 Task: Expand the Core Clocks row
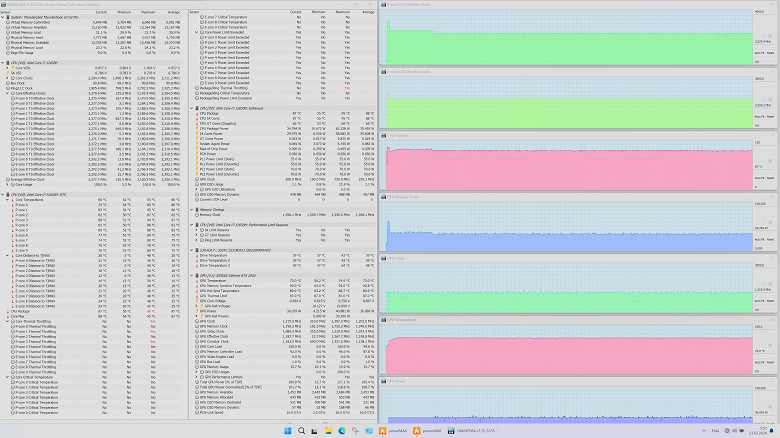(x=7, y=78)
